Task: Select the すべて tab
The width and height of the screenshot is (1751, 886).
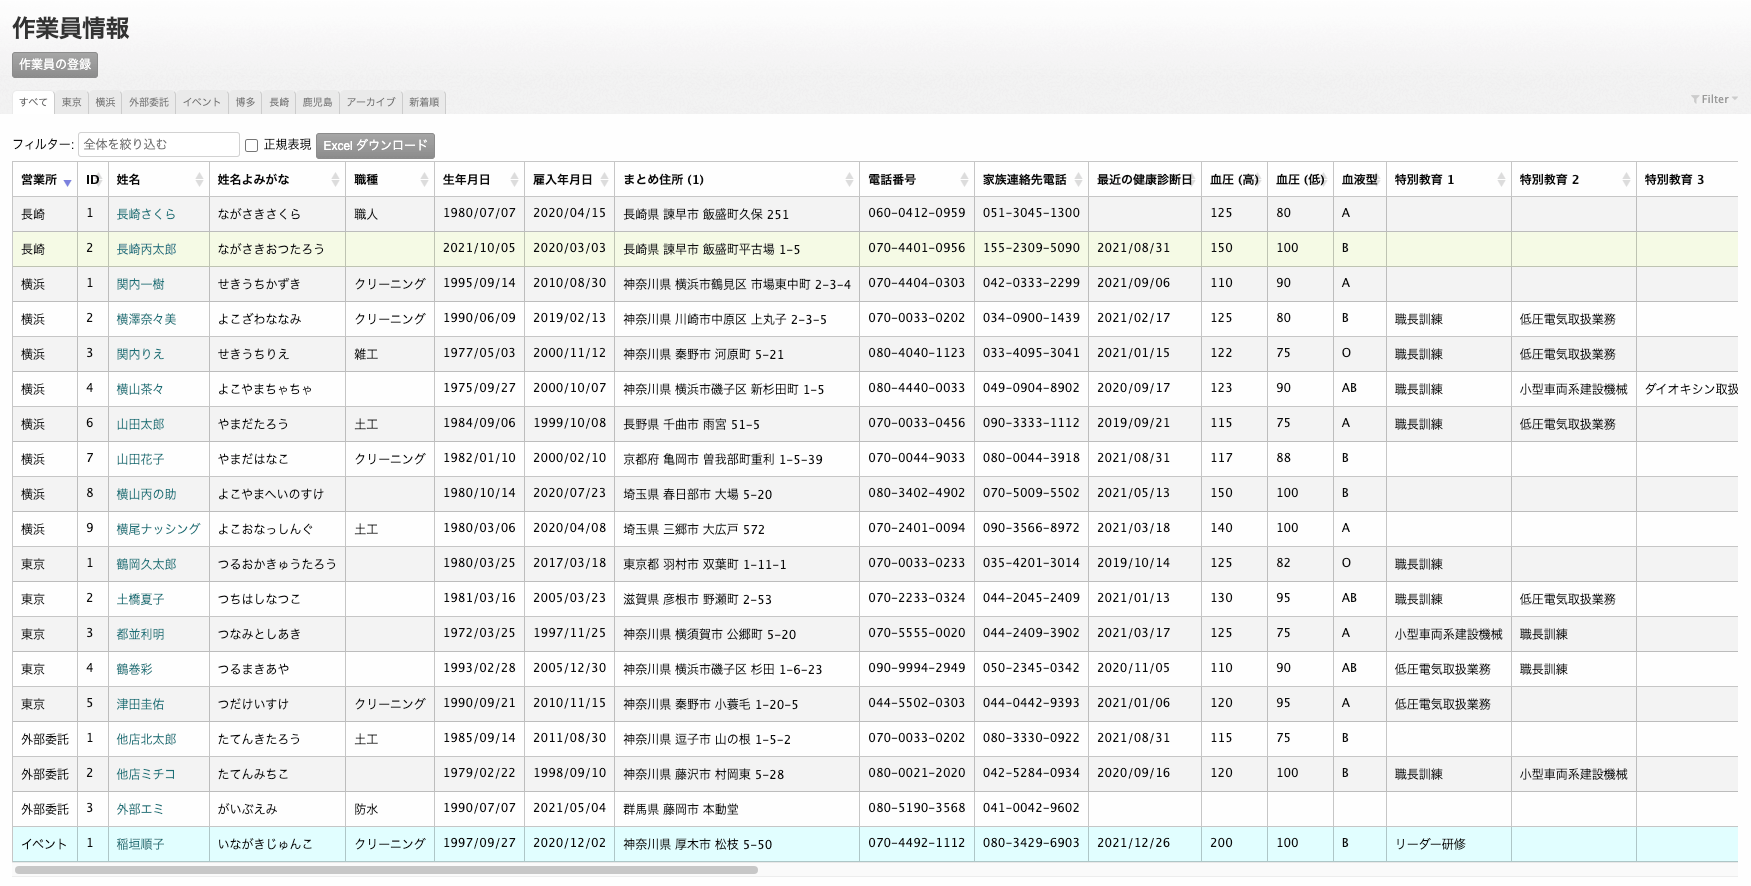Action: click(33, 102)
